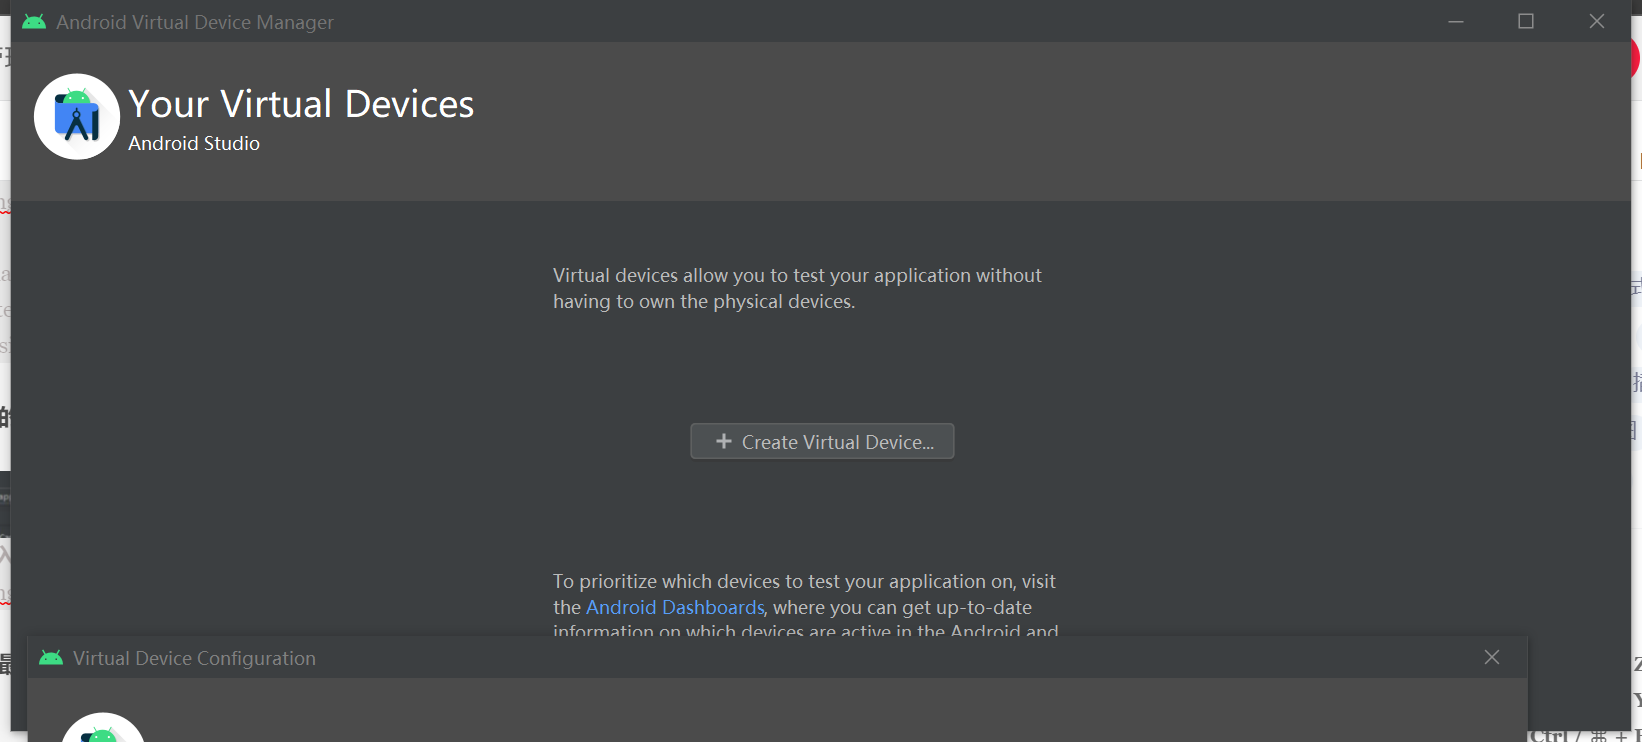Close the Android Virtual Device Manager window

click(1597, 21)
